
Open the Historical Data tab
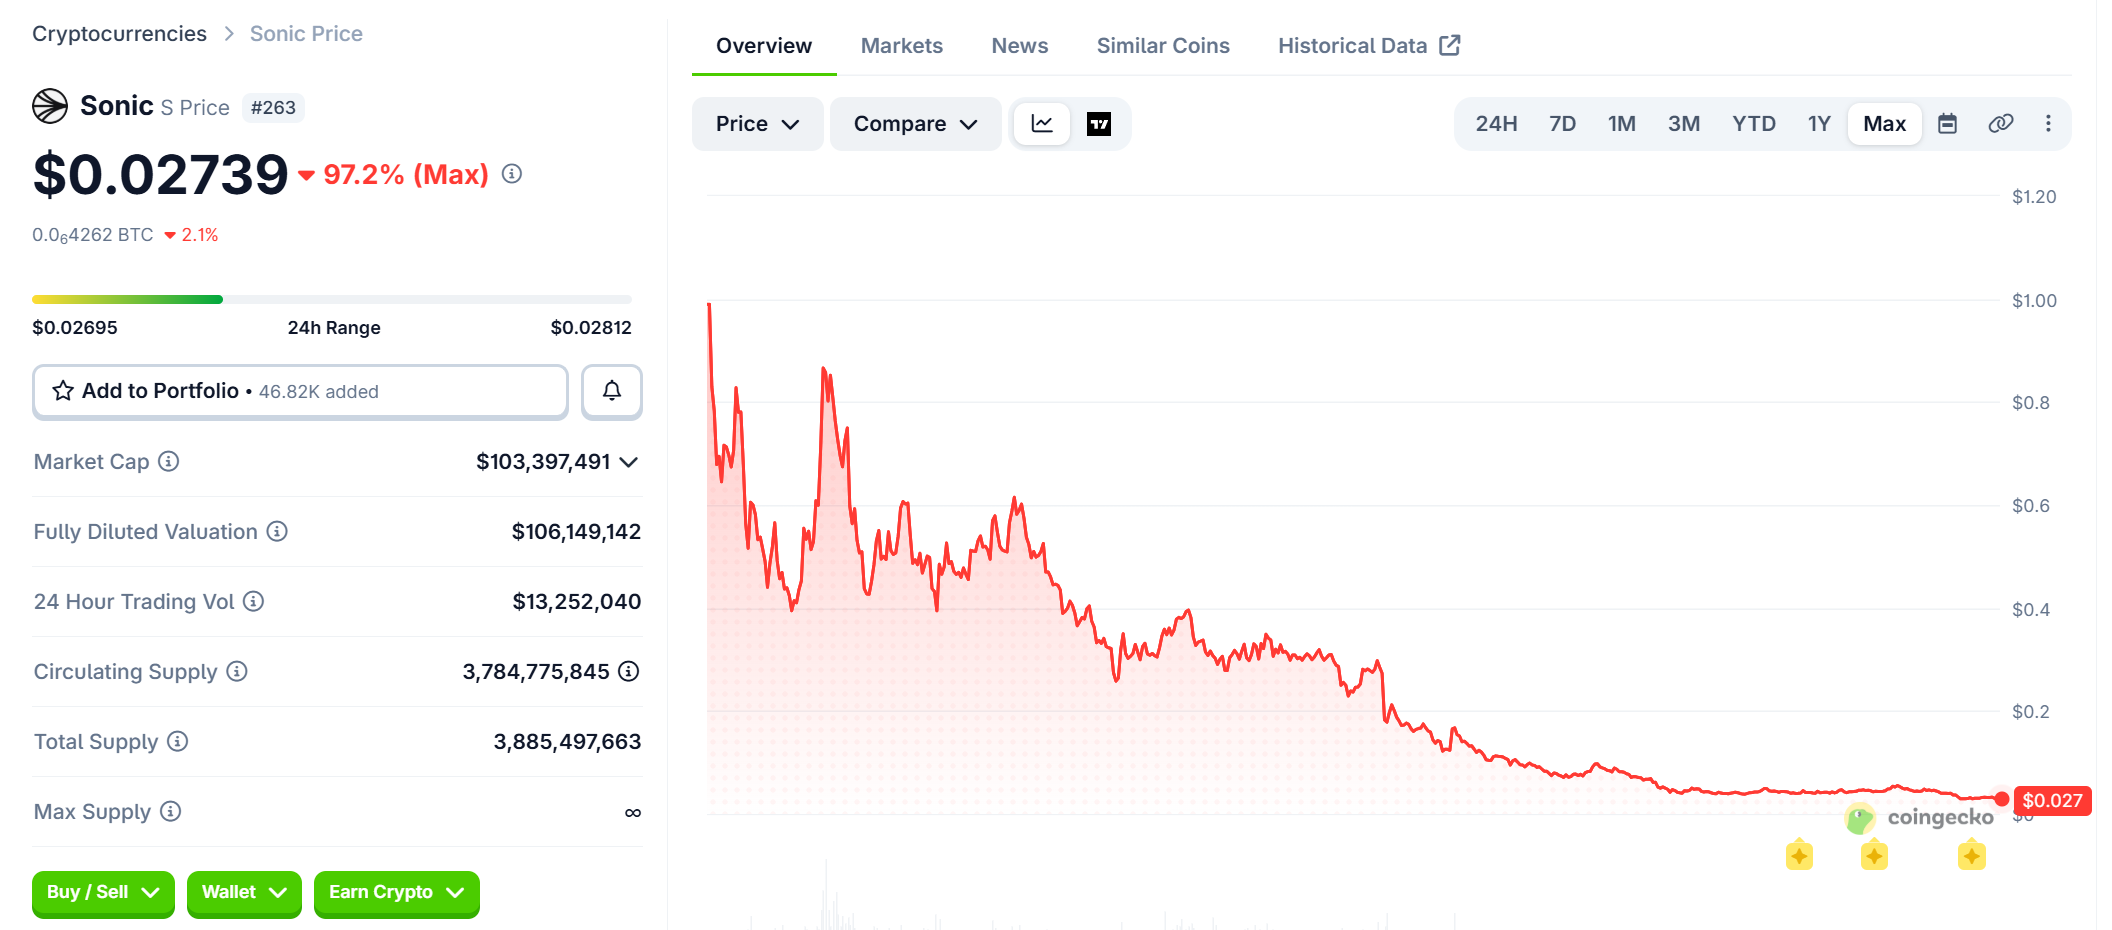1369,46
